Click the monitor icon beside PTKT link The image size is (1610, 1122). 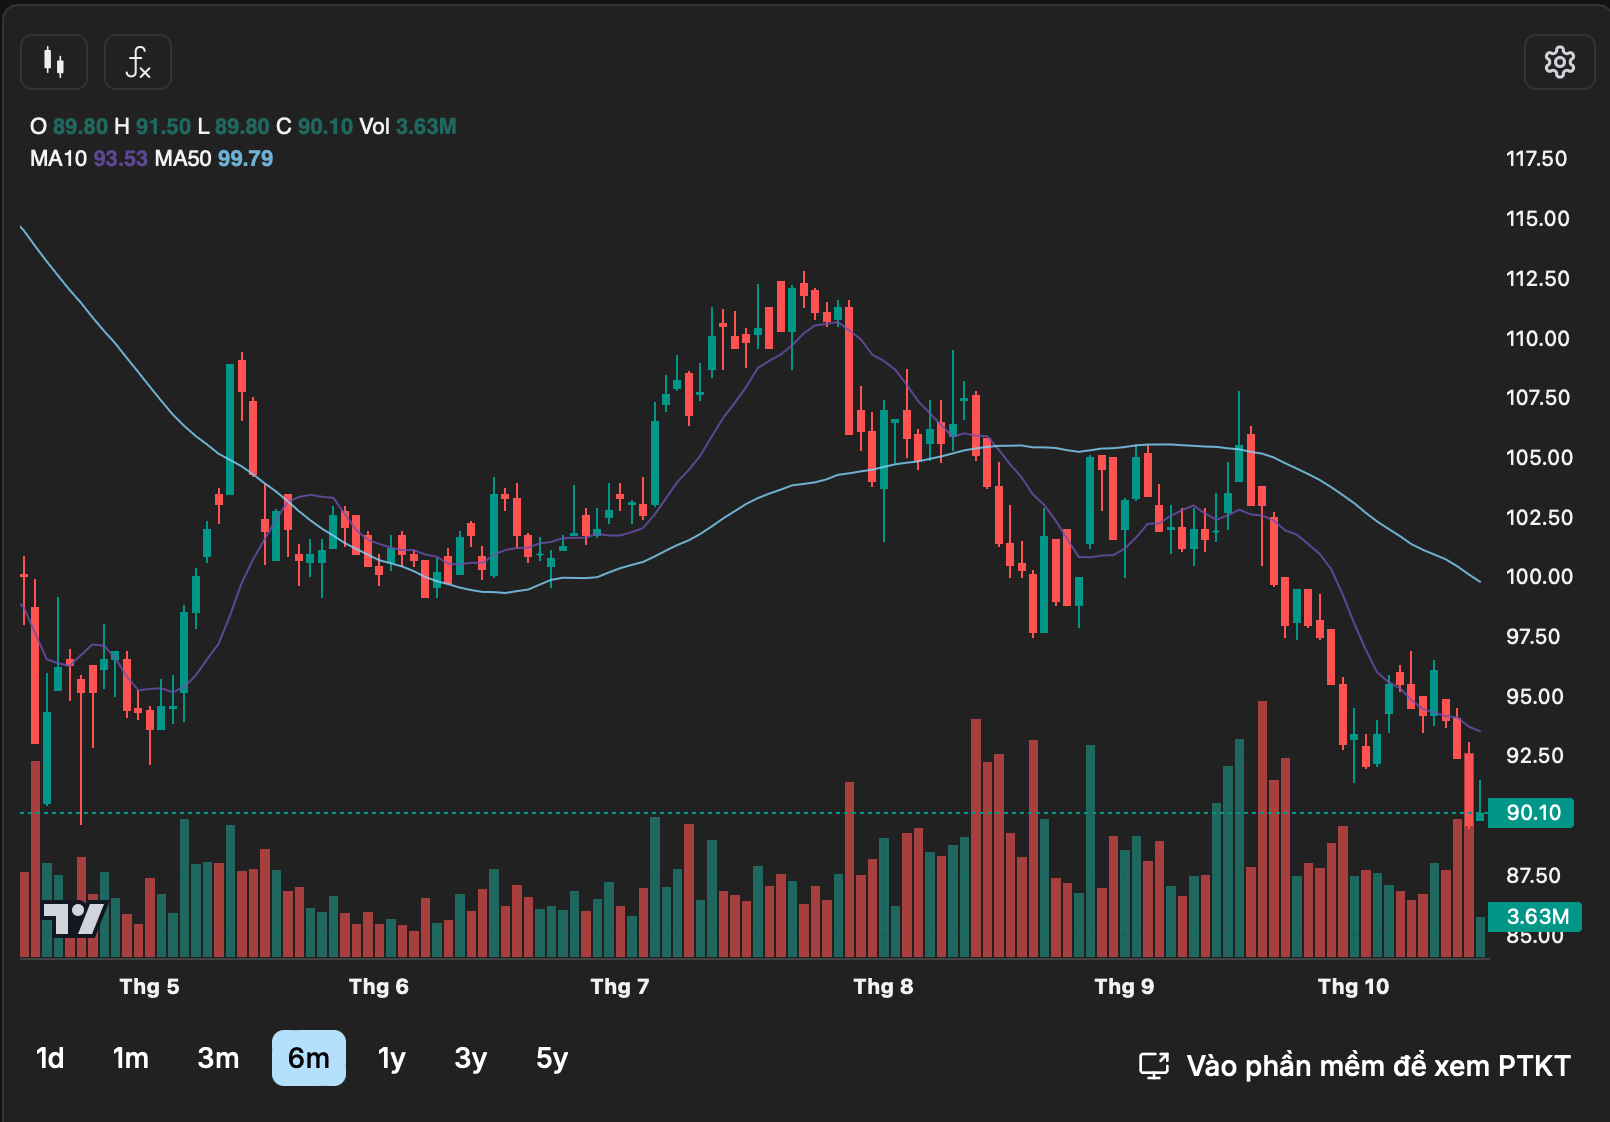click(1154, 1066)
